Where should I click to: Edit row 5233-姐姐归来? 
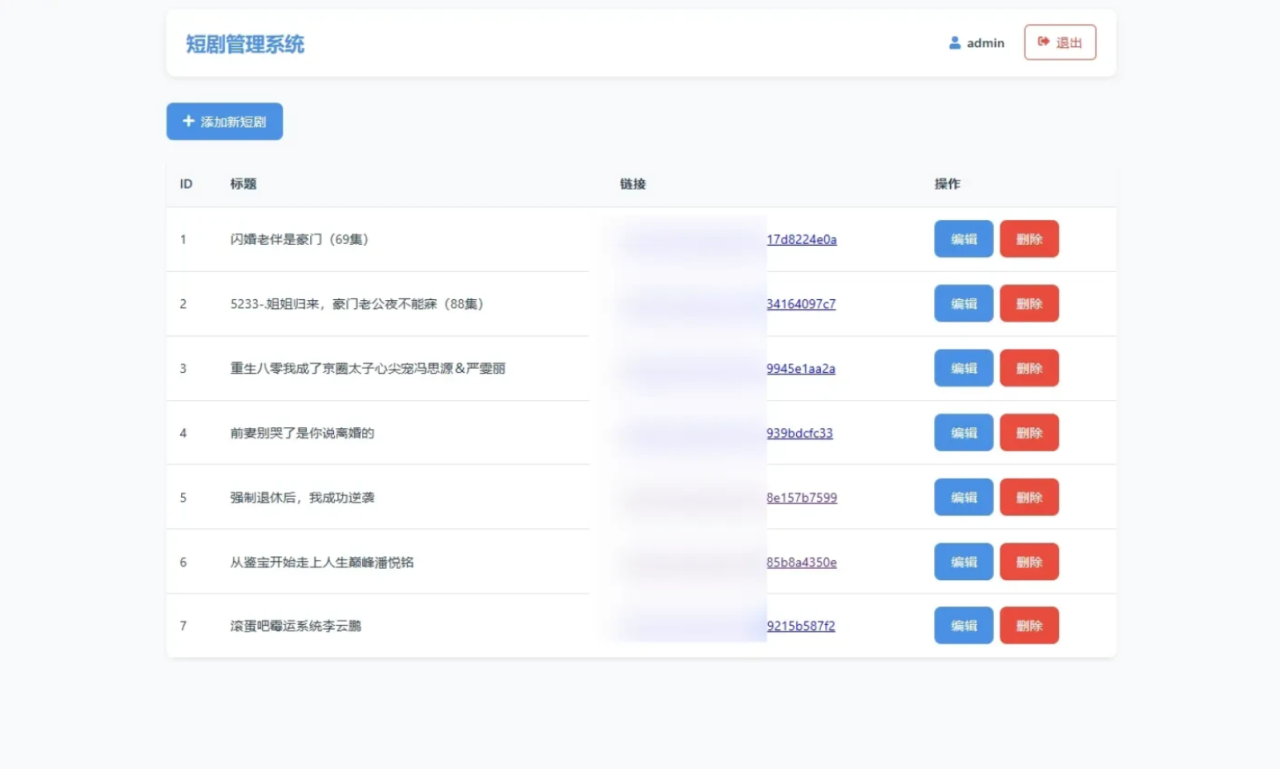964,304
